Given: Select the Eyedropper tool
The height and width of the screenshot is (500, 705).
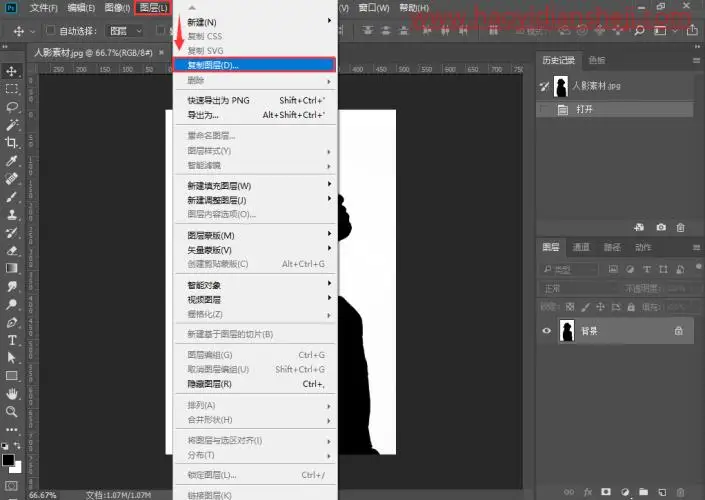Looking at the screenshot, I should pos(12,161).
